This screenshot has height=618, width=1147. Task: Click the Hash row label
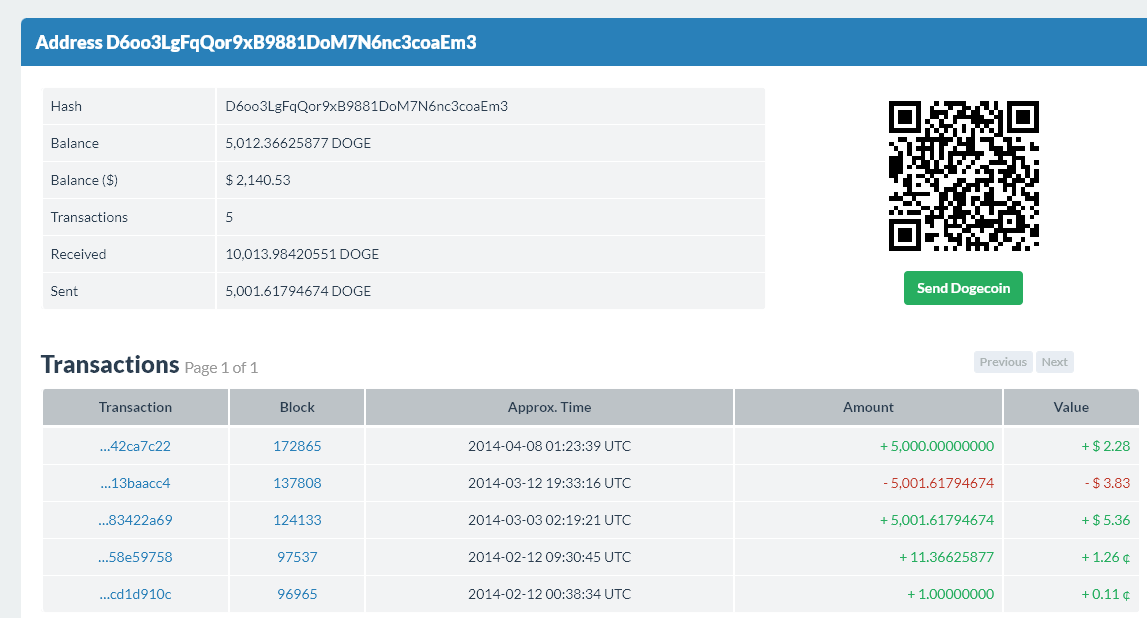pyautogui.click(x=66, y=106)
